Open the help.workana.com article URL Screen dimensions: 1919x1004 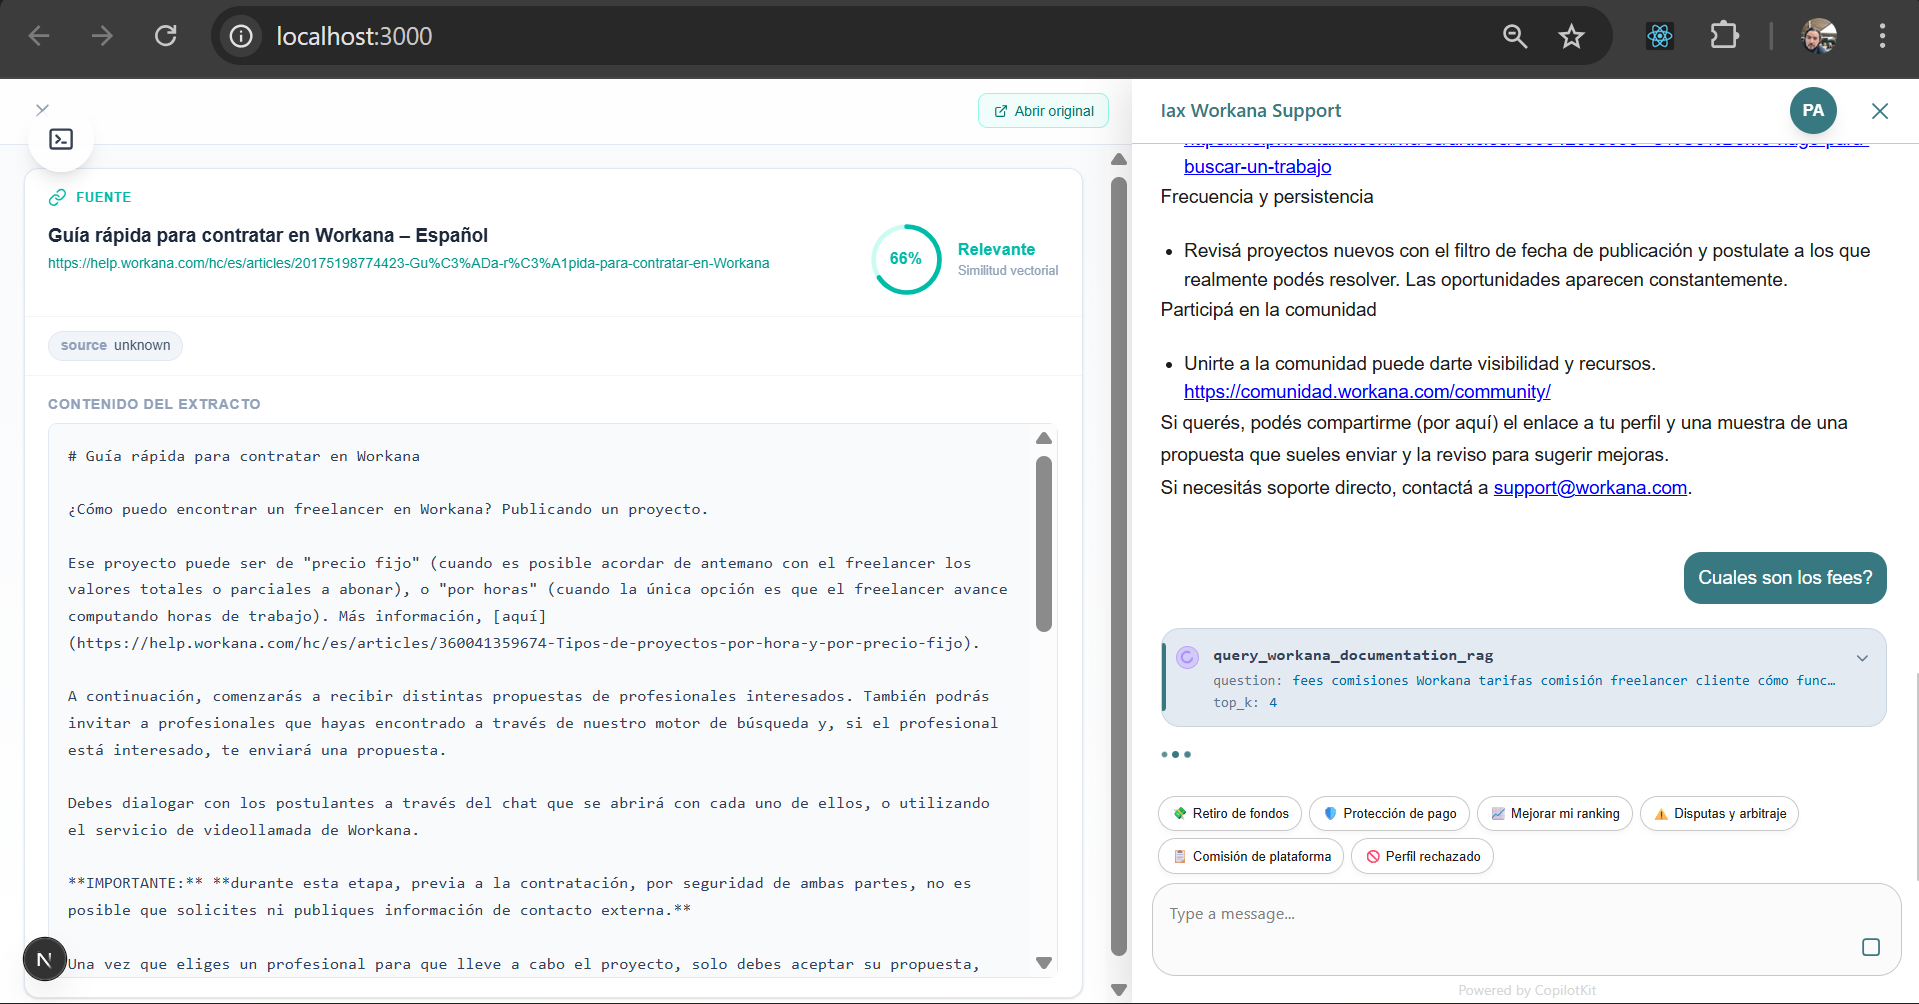click(x=409, y=263)
